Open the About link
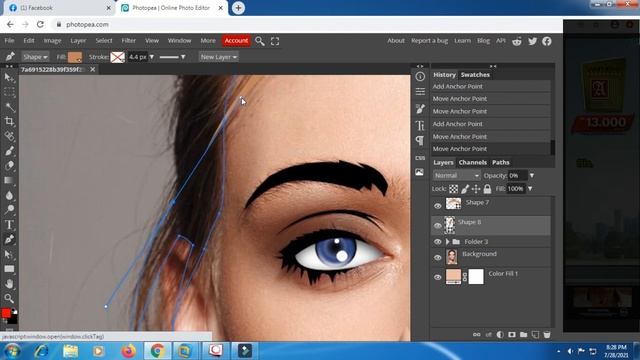The image size is (640, 360). click(x=396, y=41)
